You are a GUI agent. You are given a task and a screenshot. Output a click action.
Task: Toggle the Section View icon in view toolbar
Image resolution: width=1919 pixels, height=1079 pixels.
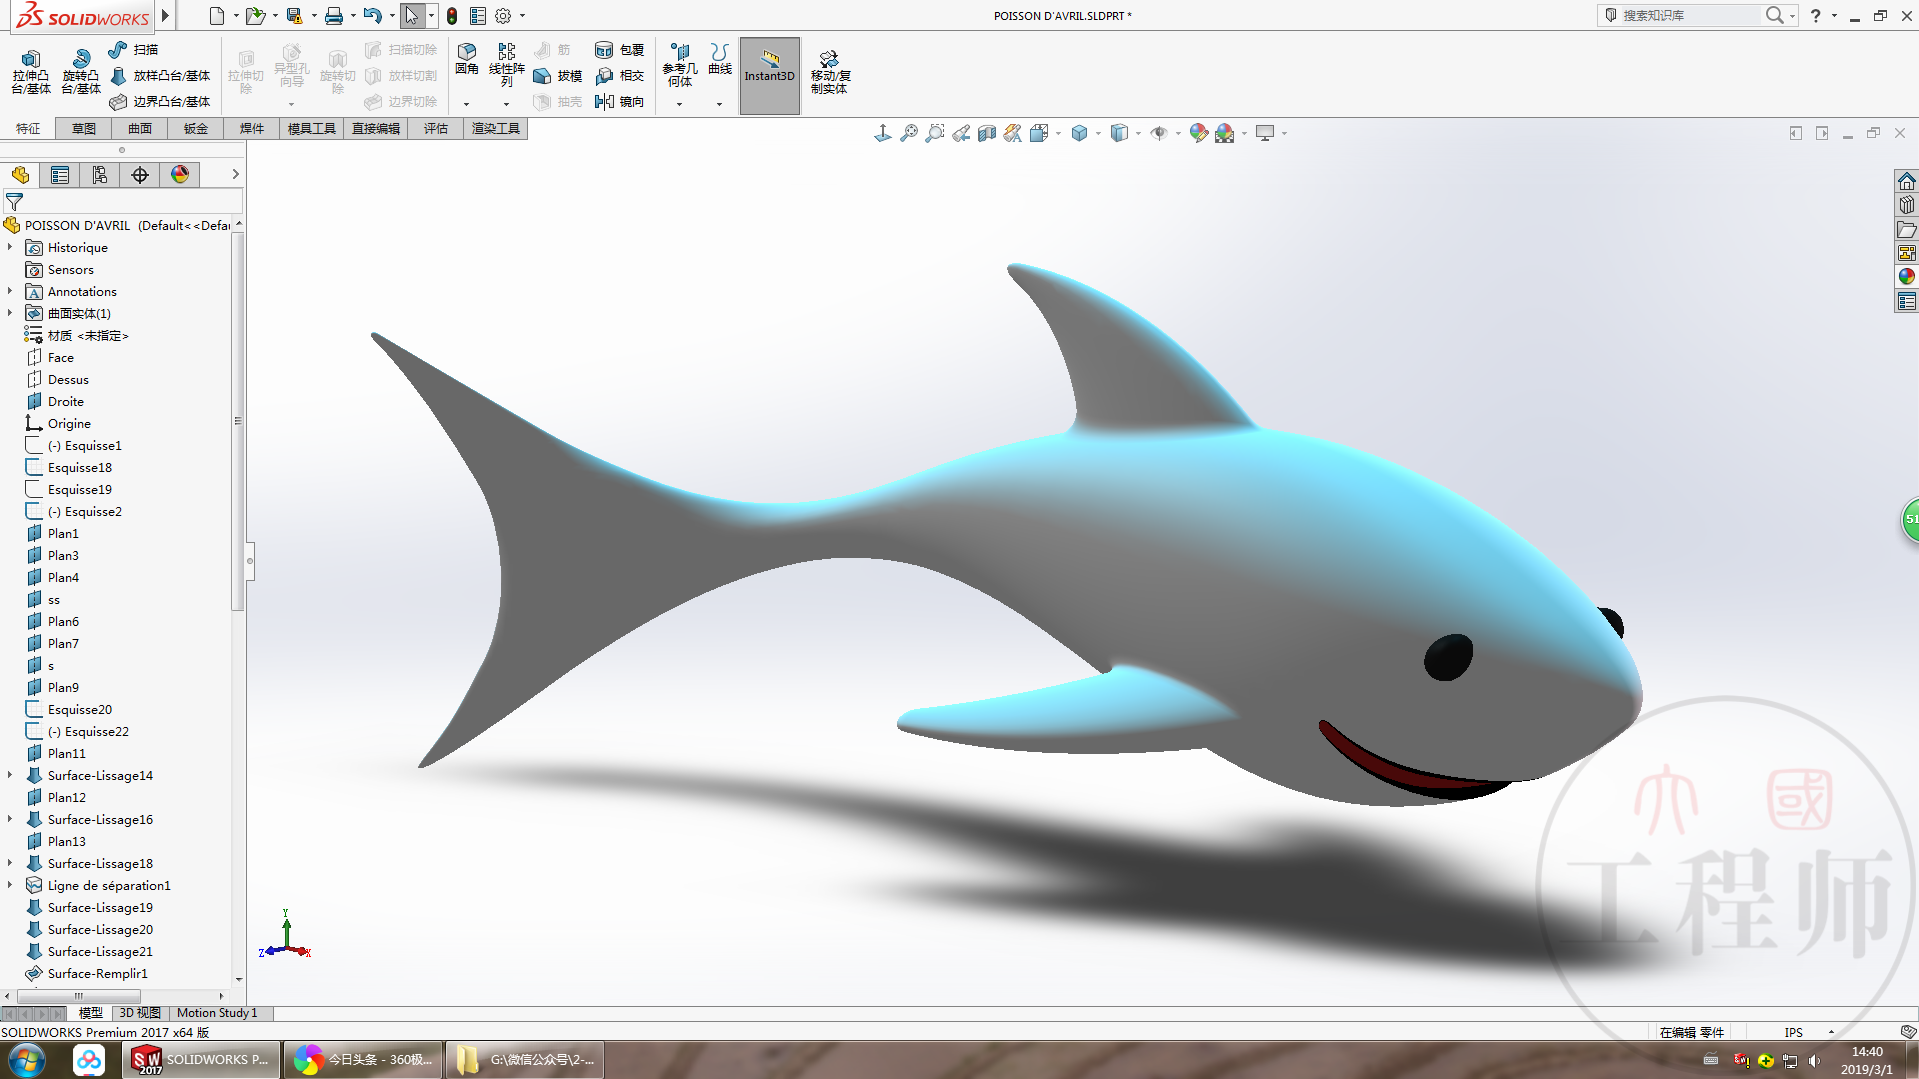click(x=986, y=133)
